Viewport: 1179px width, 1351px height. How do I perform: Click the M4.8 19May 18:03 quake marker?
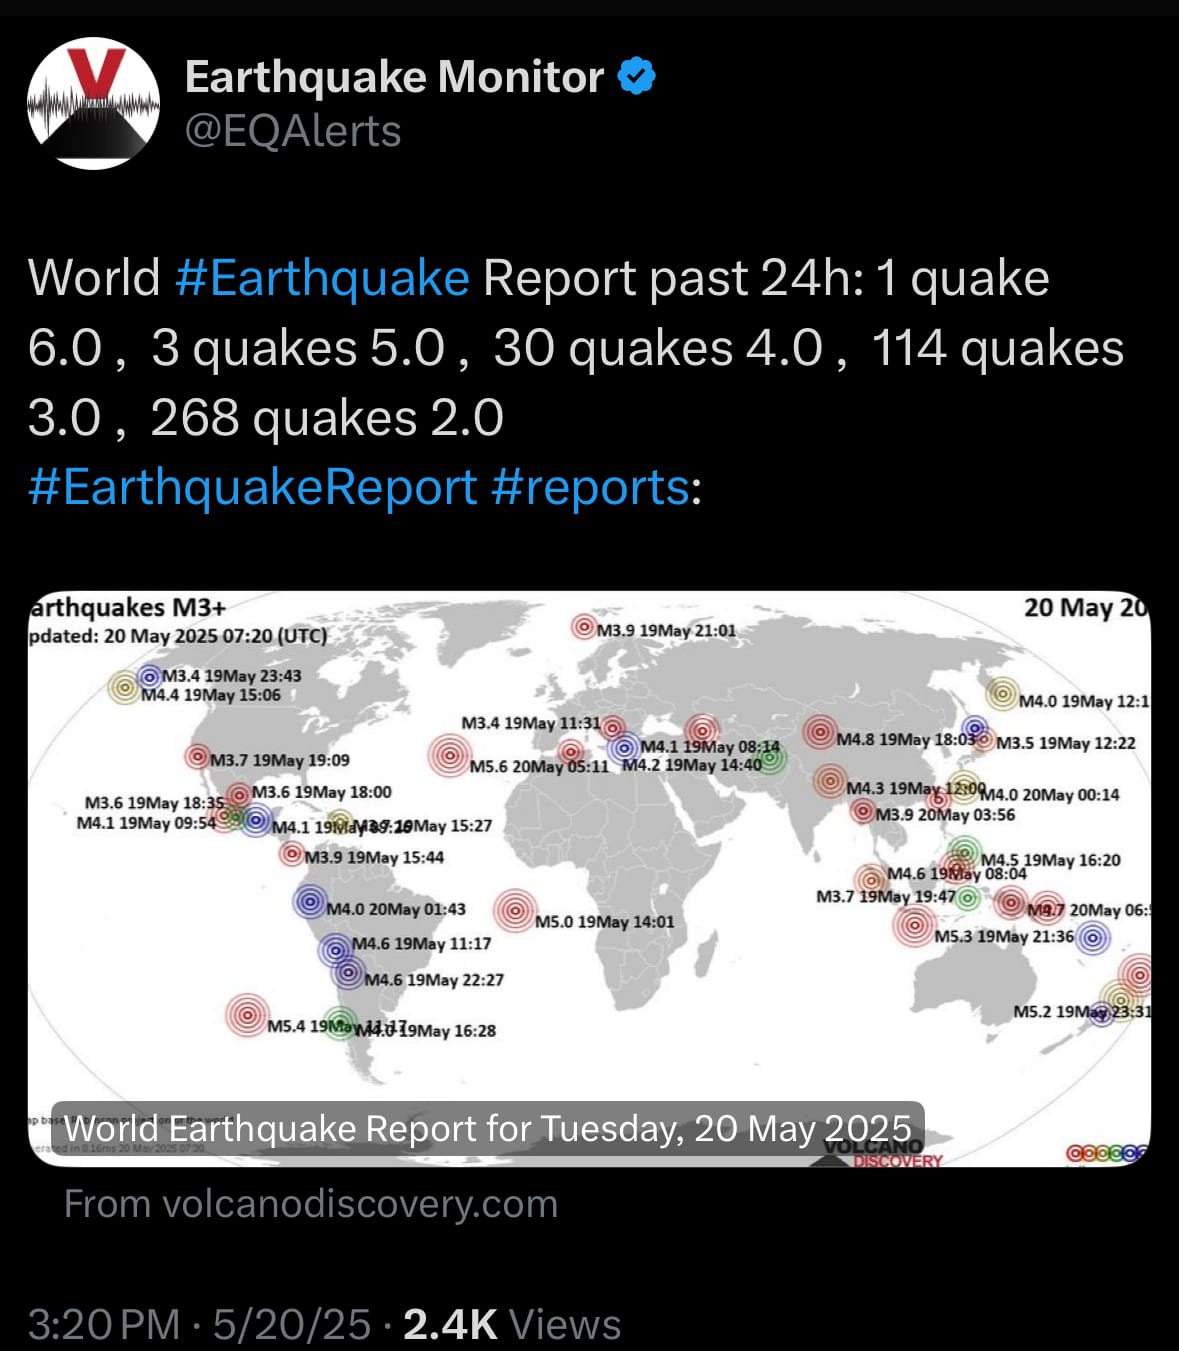click(x=820, y=734)
